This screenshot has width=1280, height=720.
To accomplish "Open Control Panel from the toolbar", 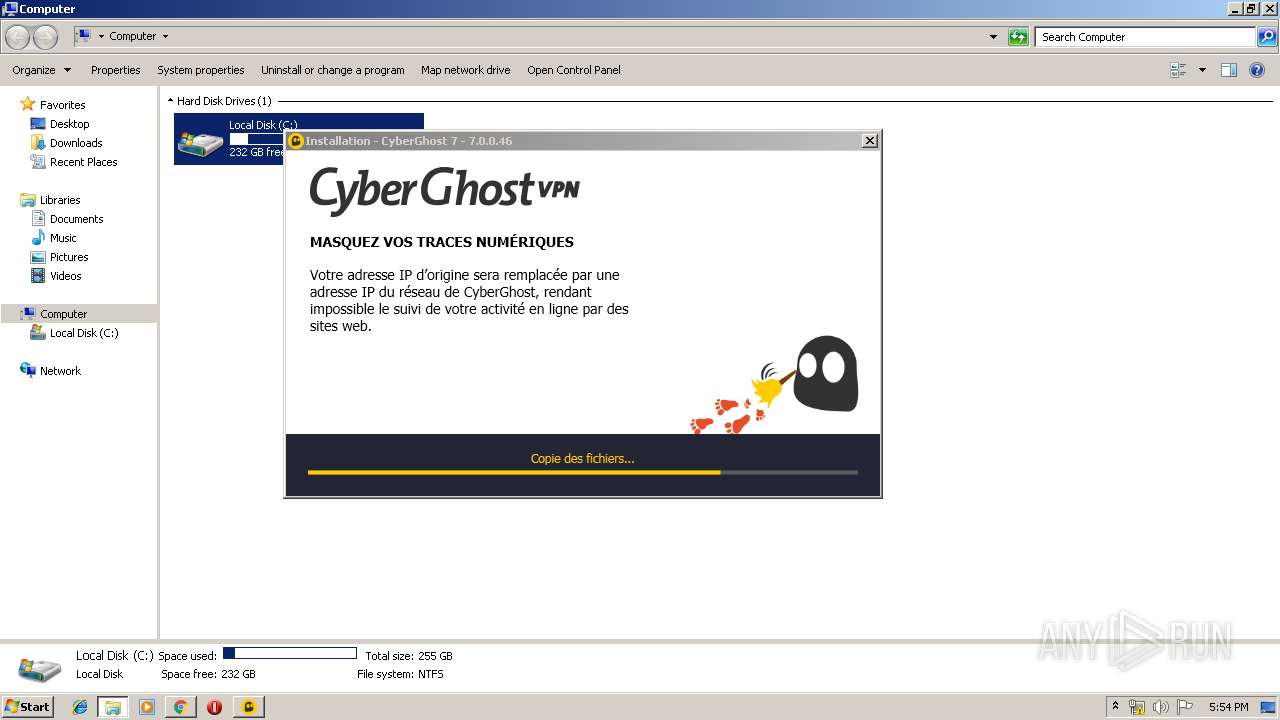I will (574, 70).
